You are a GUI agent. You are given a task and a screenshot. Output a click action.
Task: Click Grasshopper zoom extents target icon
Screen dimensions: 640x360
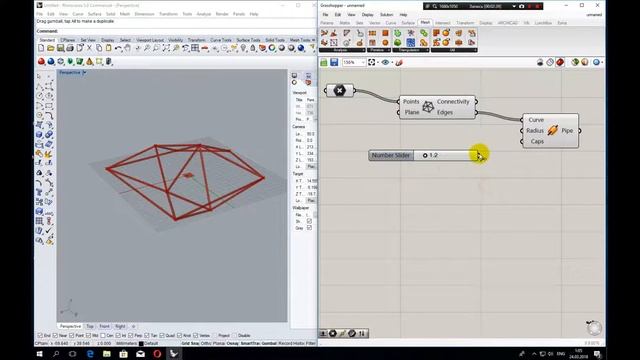pos(371,62)
